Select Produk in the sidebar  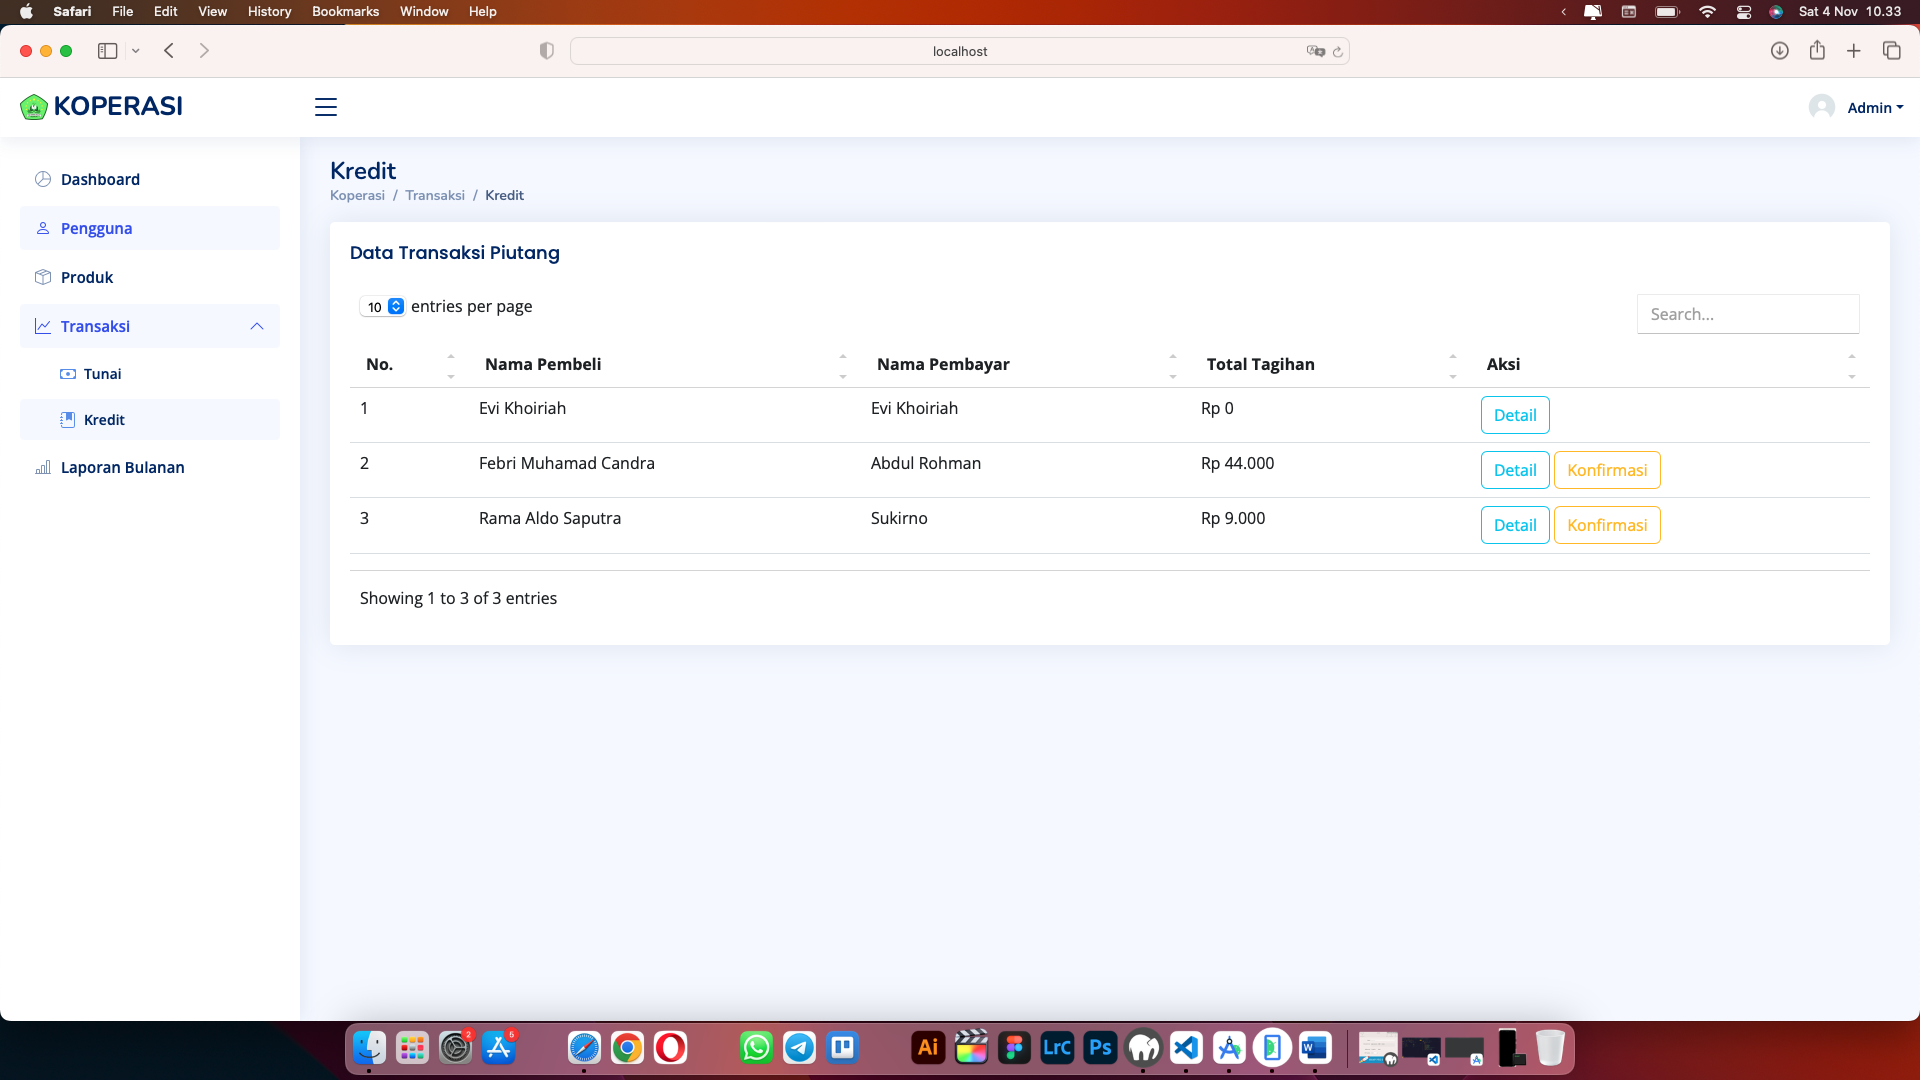click(87, 277)
